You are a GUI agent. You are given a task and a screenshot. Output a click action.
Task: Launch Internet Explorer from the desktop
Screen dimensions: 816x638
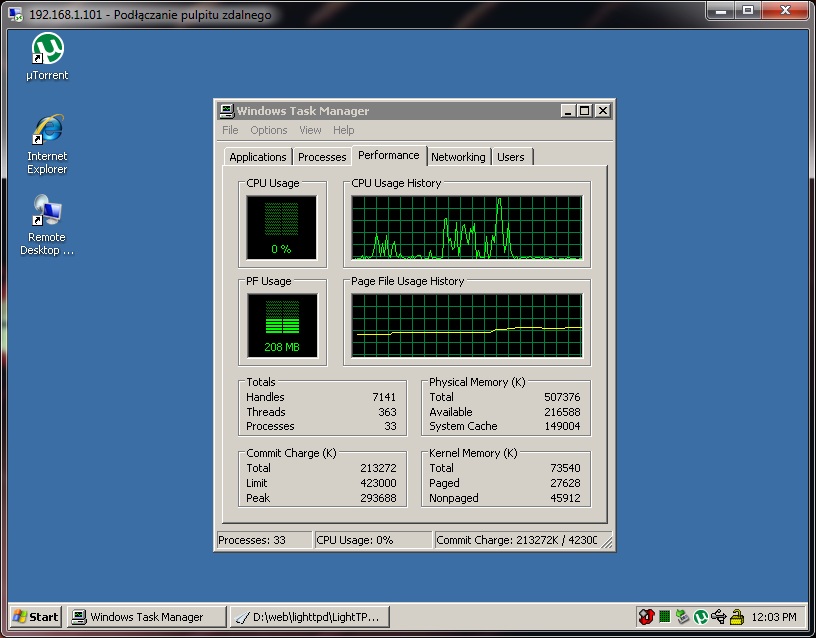tap(47, 144)
